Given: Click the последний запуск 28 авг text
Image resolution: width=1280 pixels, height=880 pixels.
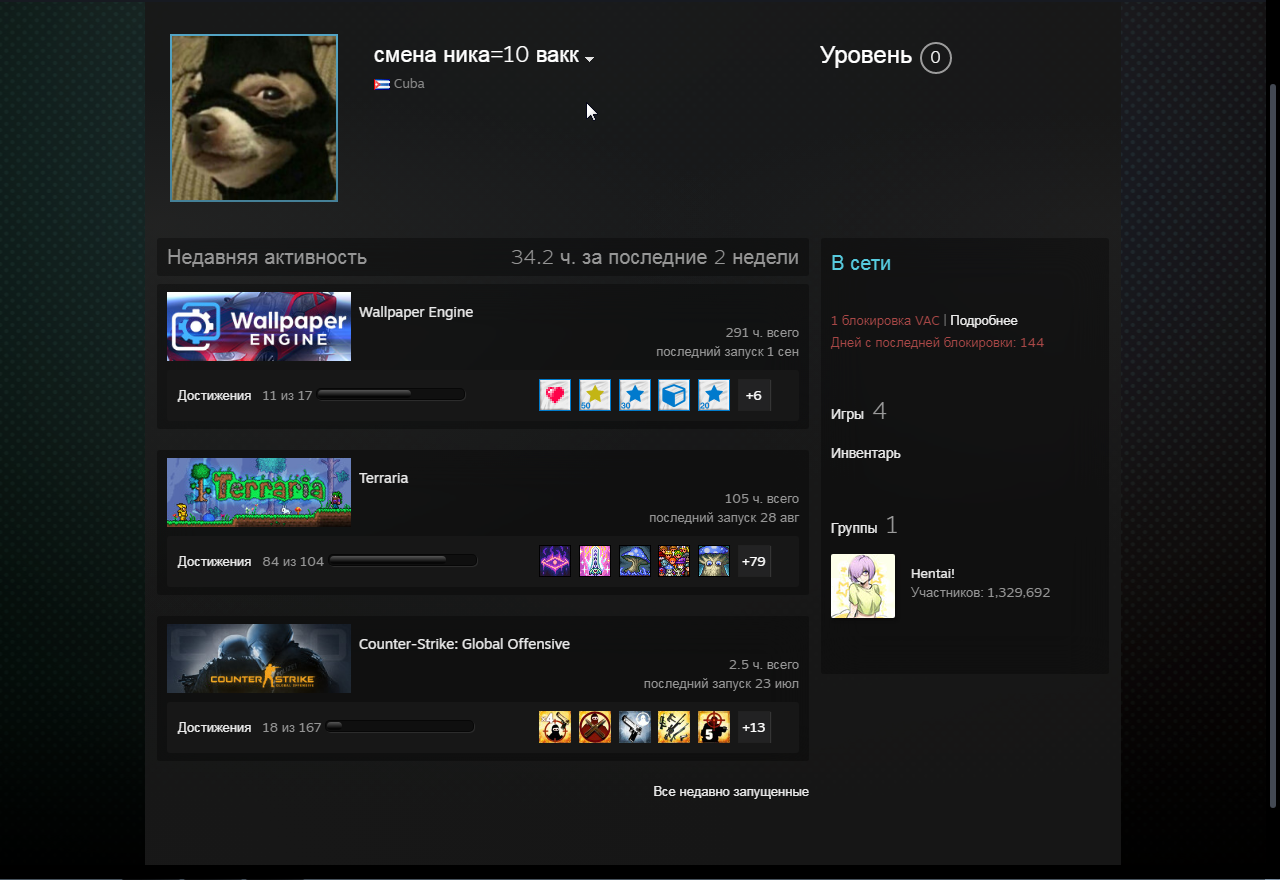Looking at the screenshot, I should point(724,518).
